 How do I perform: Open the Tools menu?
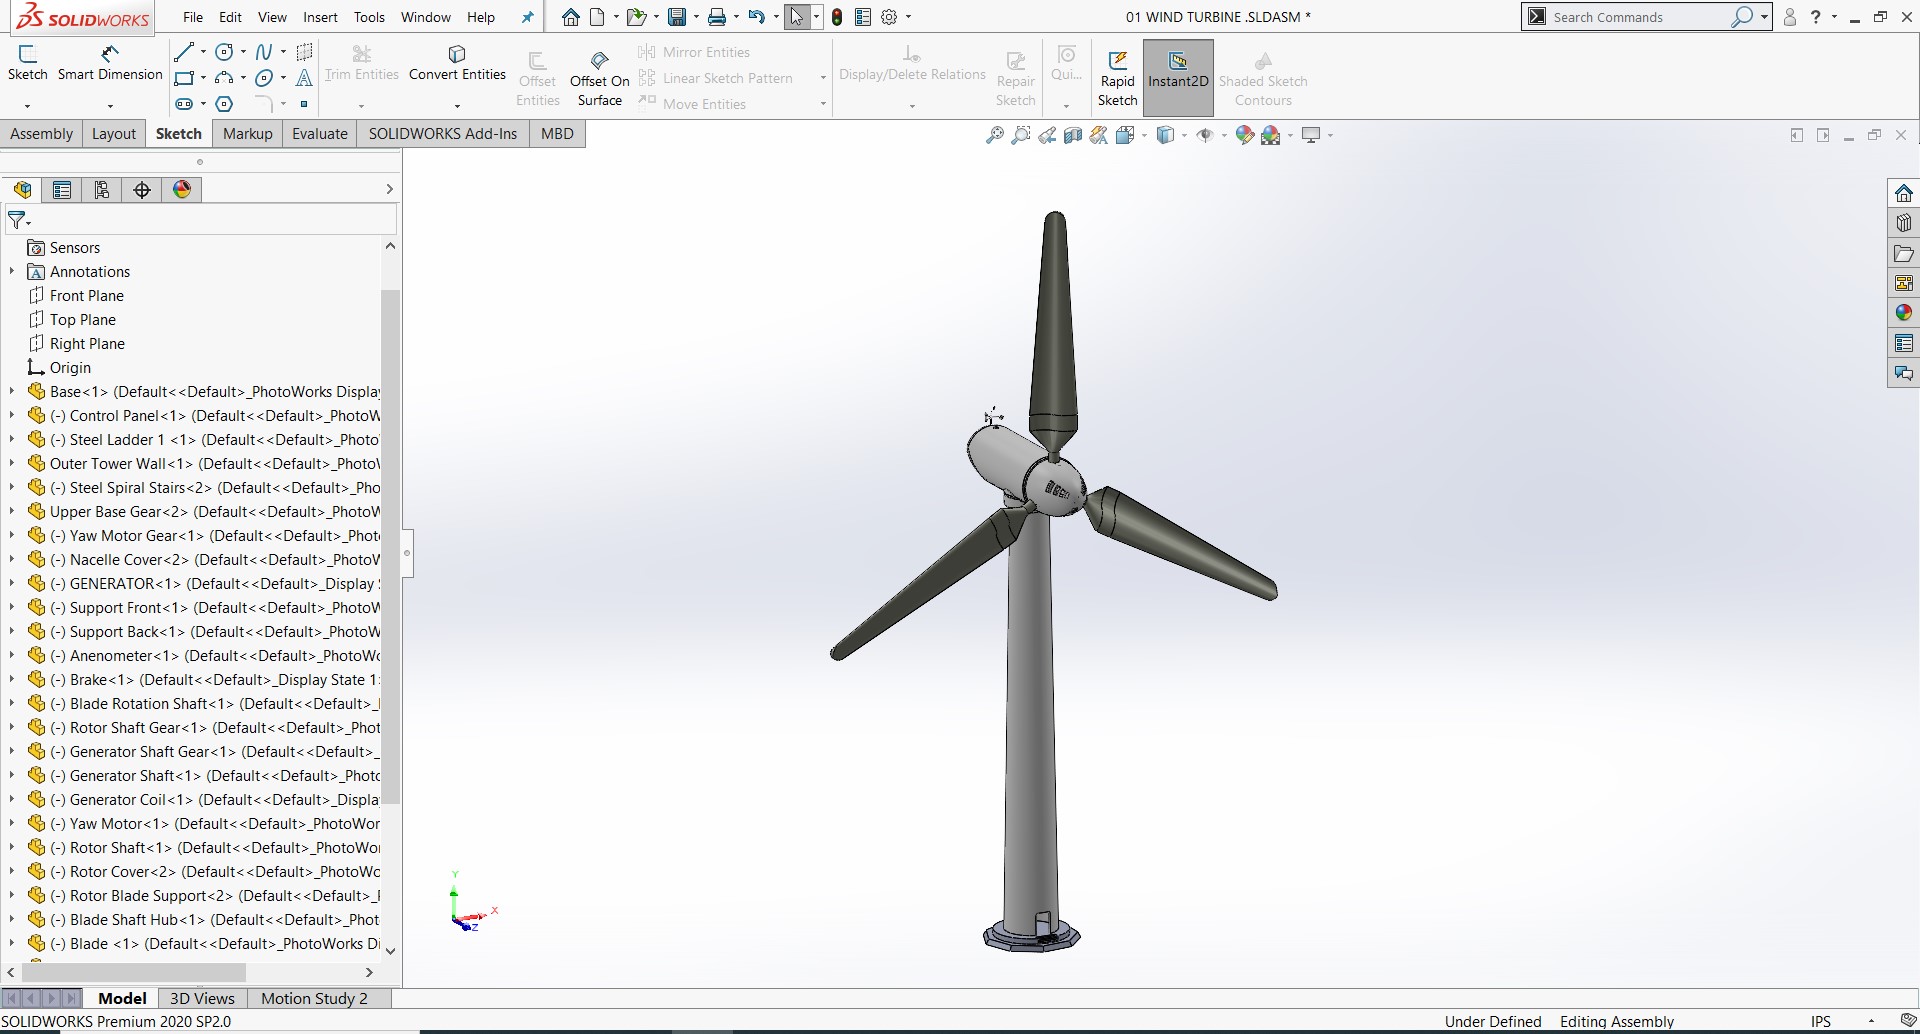(369, 17)
